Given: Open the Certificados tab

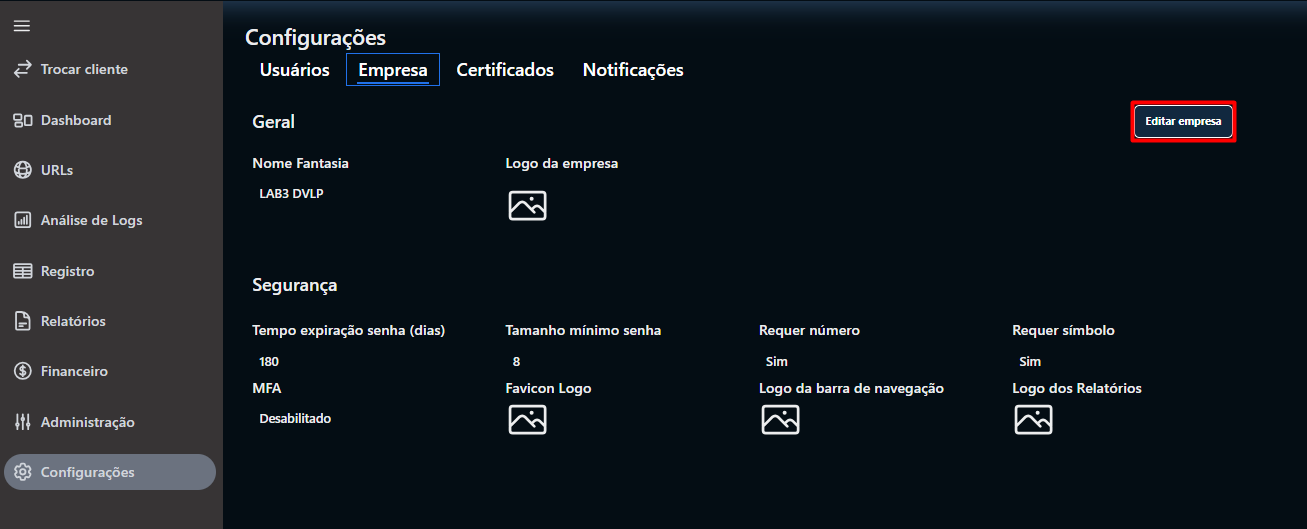Looking at the screenshot, I should pyautogui.click(x=505, y=70).
